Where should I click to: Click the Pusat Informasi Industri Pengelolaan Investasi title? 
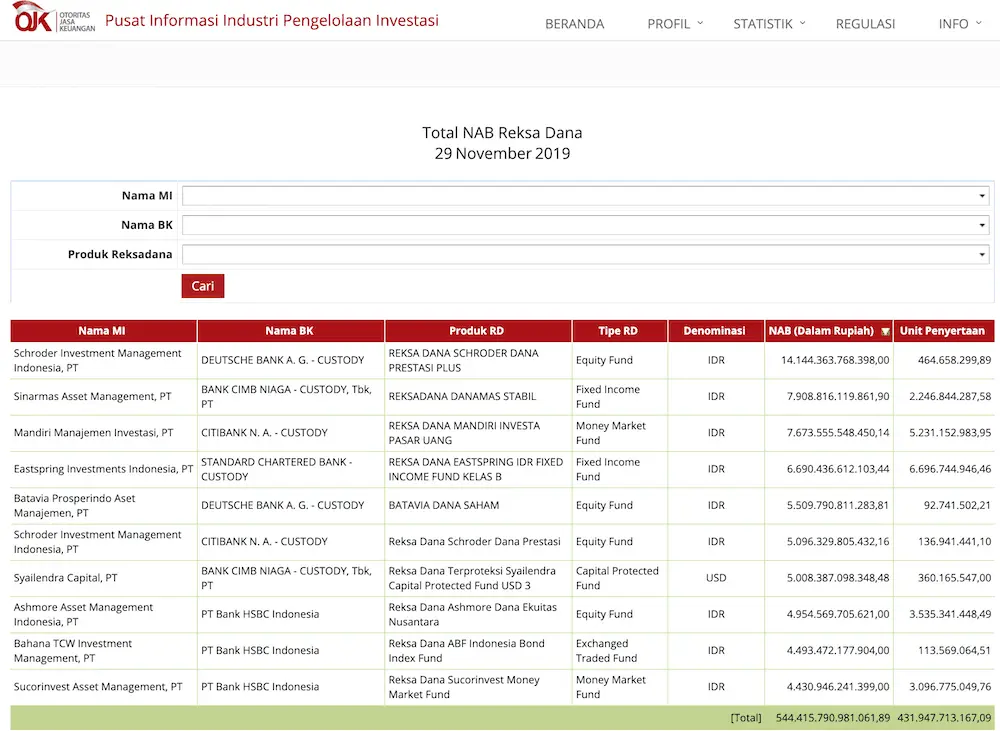pyautogui.click(x=272, y=21)
